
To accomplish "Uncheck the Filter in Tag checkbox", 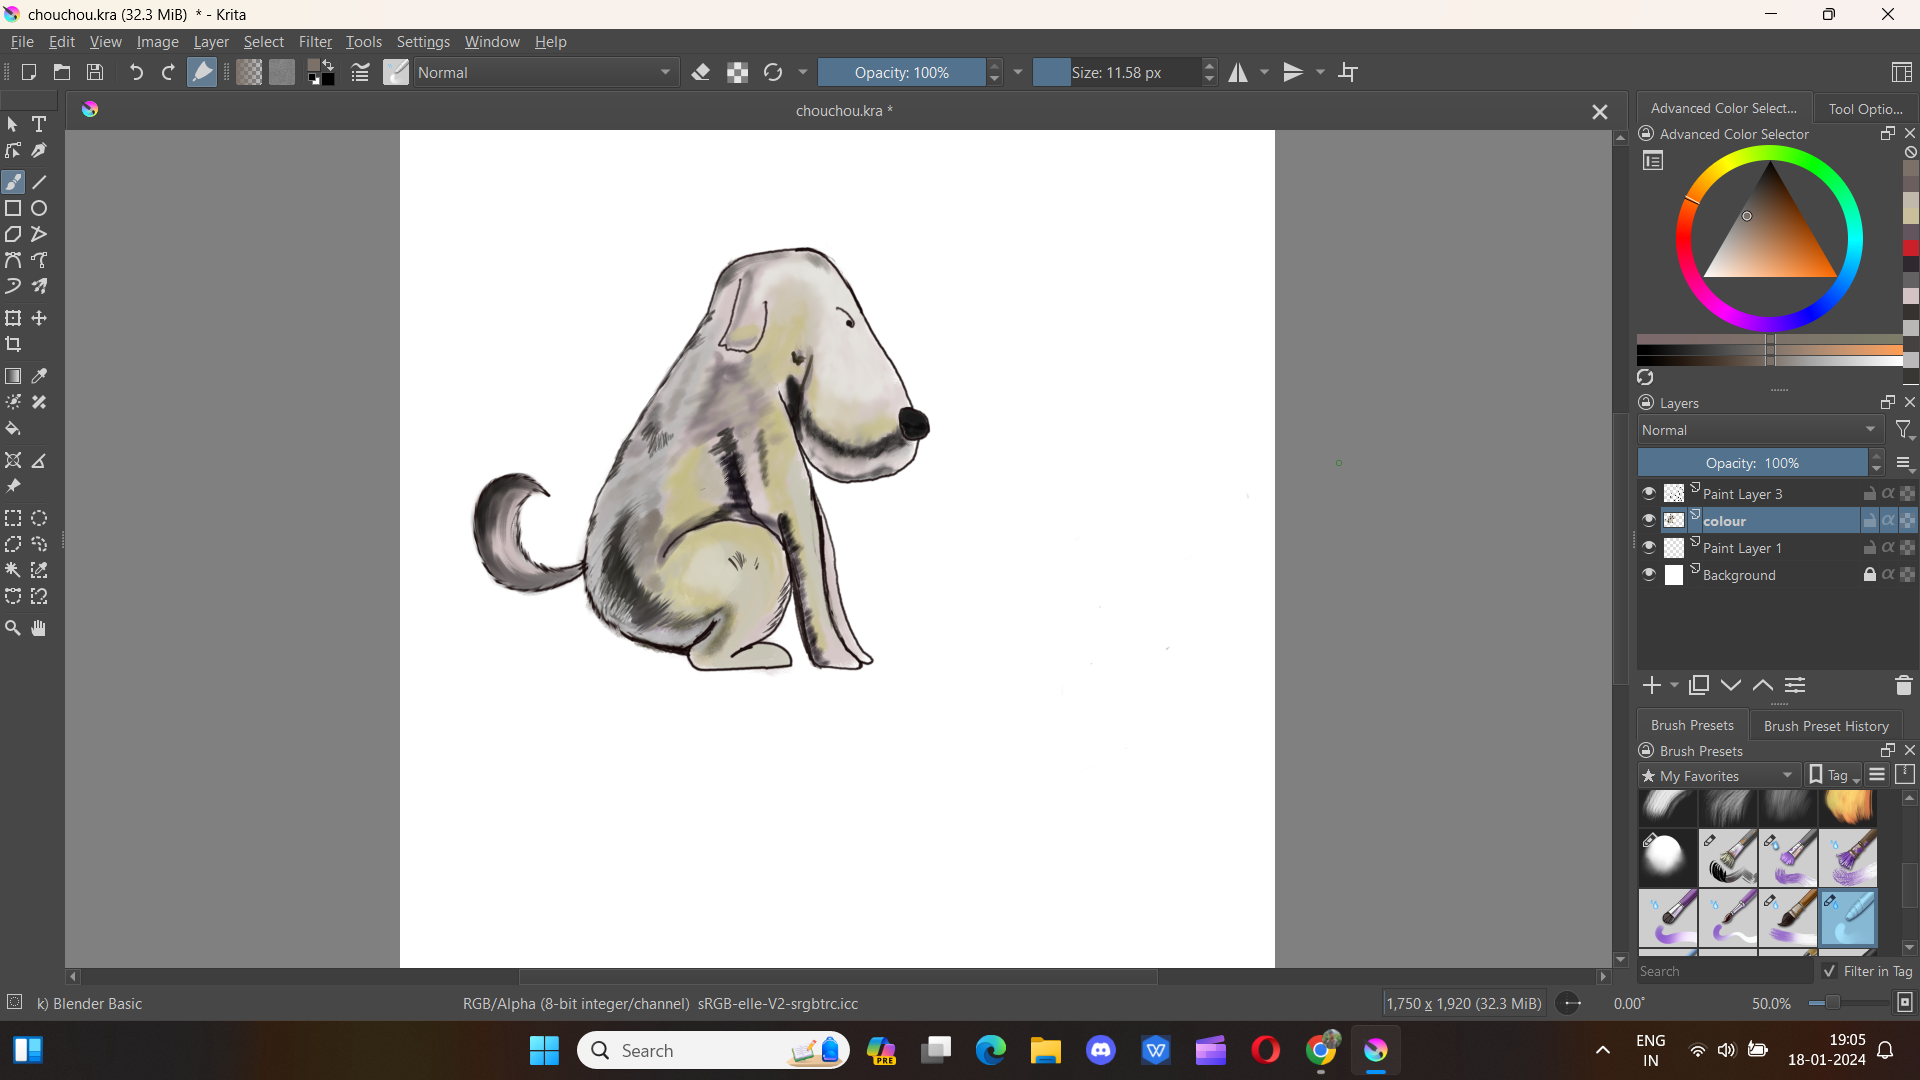I will pyautogui.click(x=1829, y=971).
